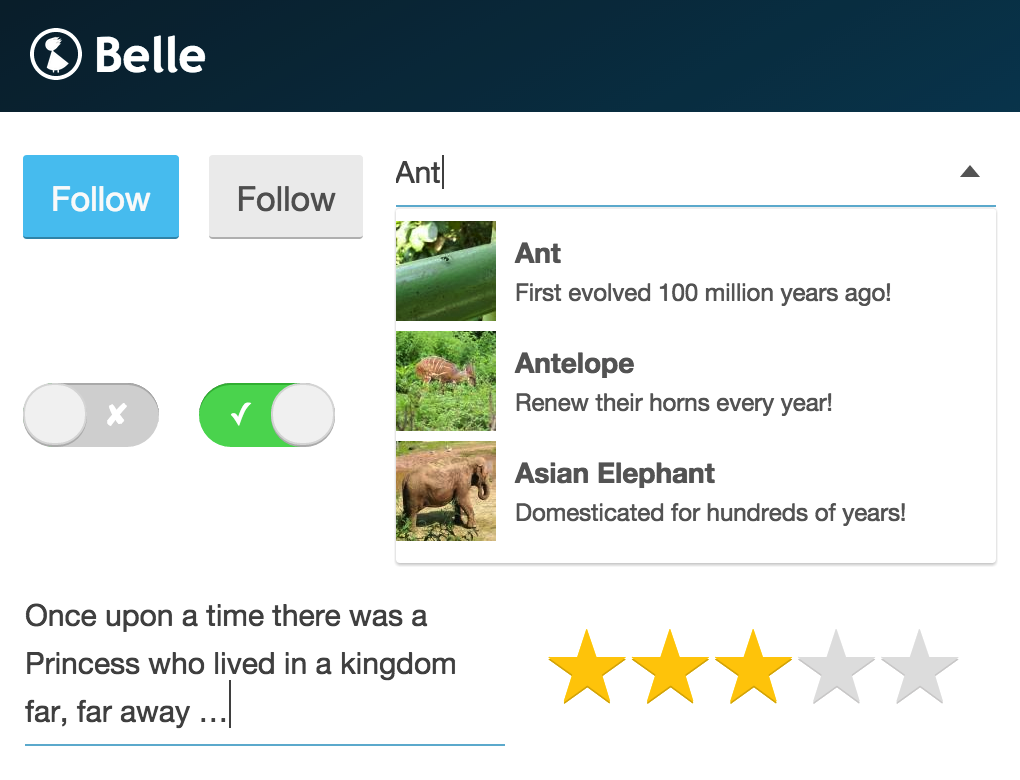
Task: Click the Asian Elephant thumbnail image
Action: (x=445, y=490)
